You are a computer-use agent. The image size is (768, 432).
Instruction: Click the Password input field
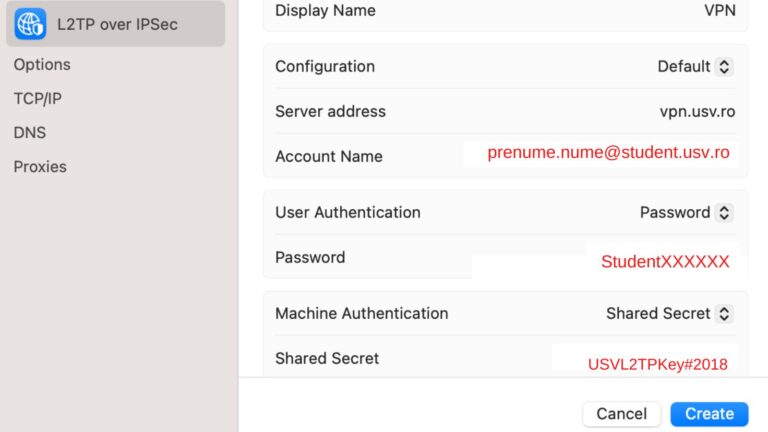pyautogui.click(x=606, y=261)
